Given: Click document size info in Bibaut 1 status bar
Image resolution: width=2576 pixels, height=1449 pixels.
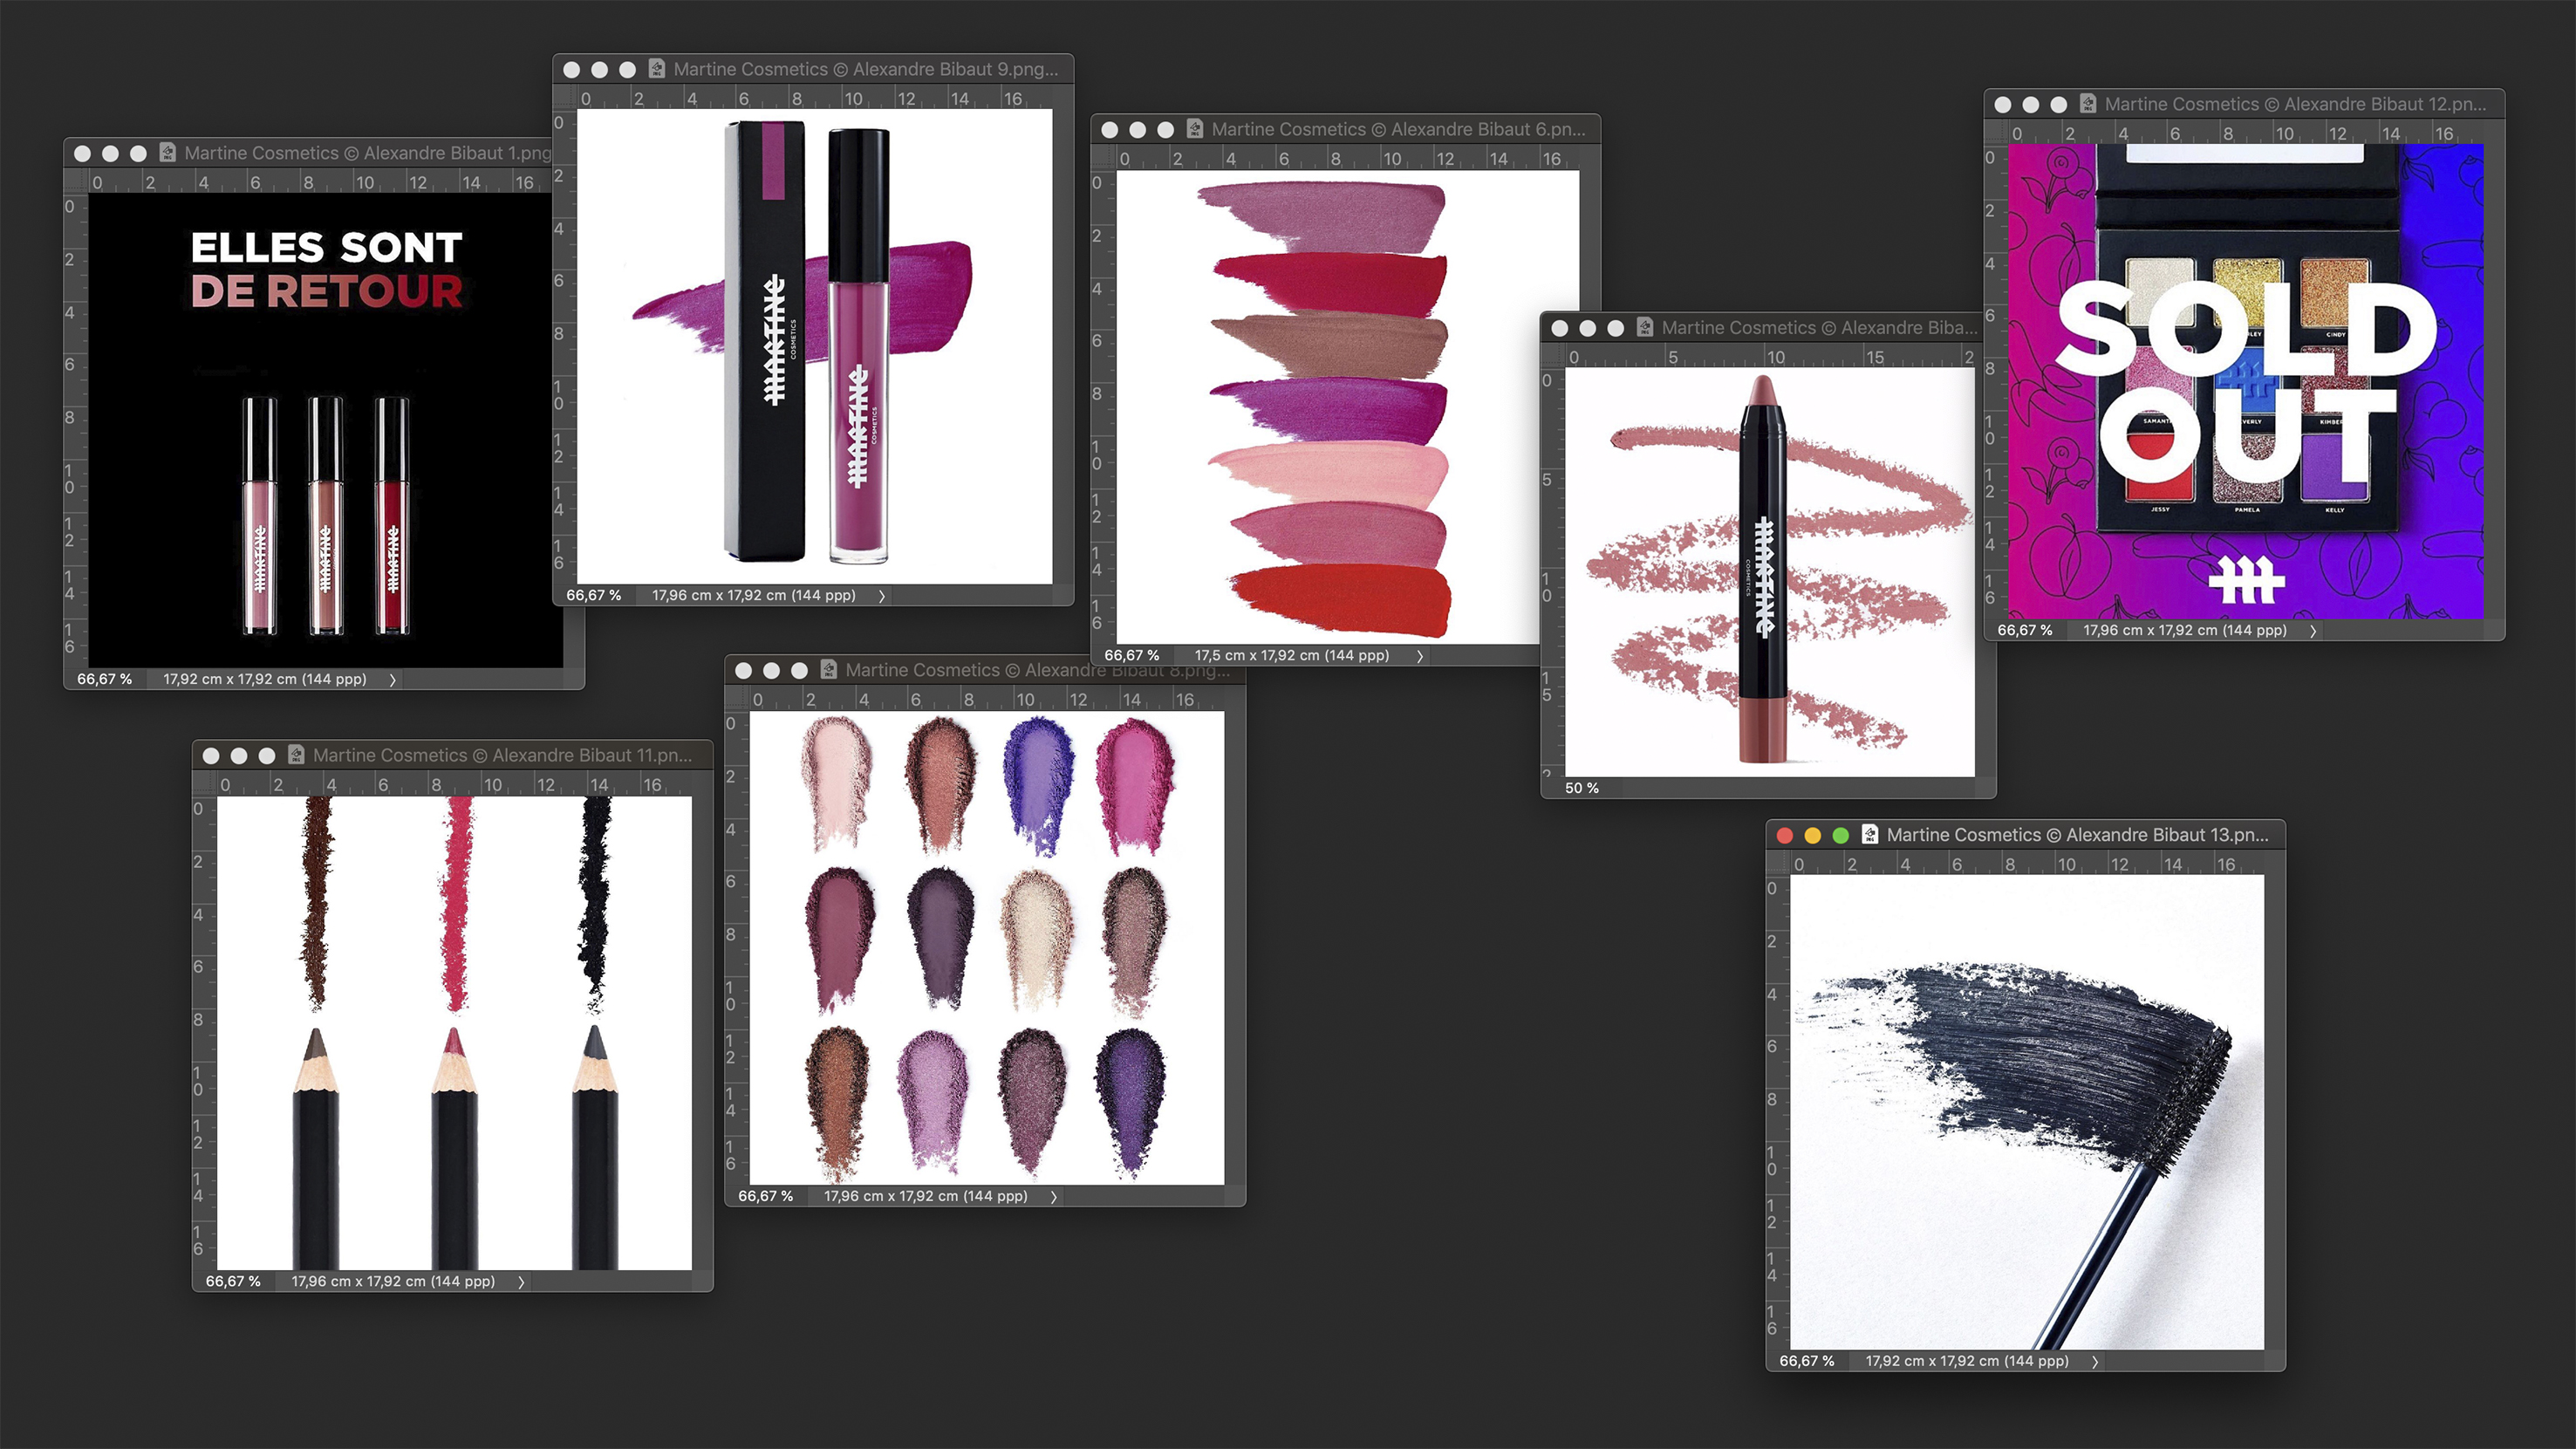Looking at the screenshot, I should click(x=264, y=679).
